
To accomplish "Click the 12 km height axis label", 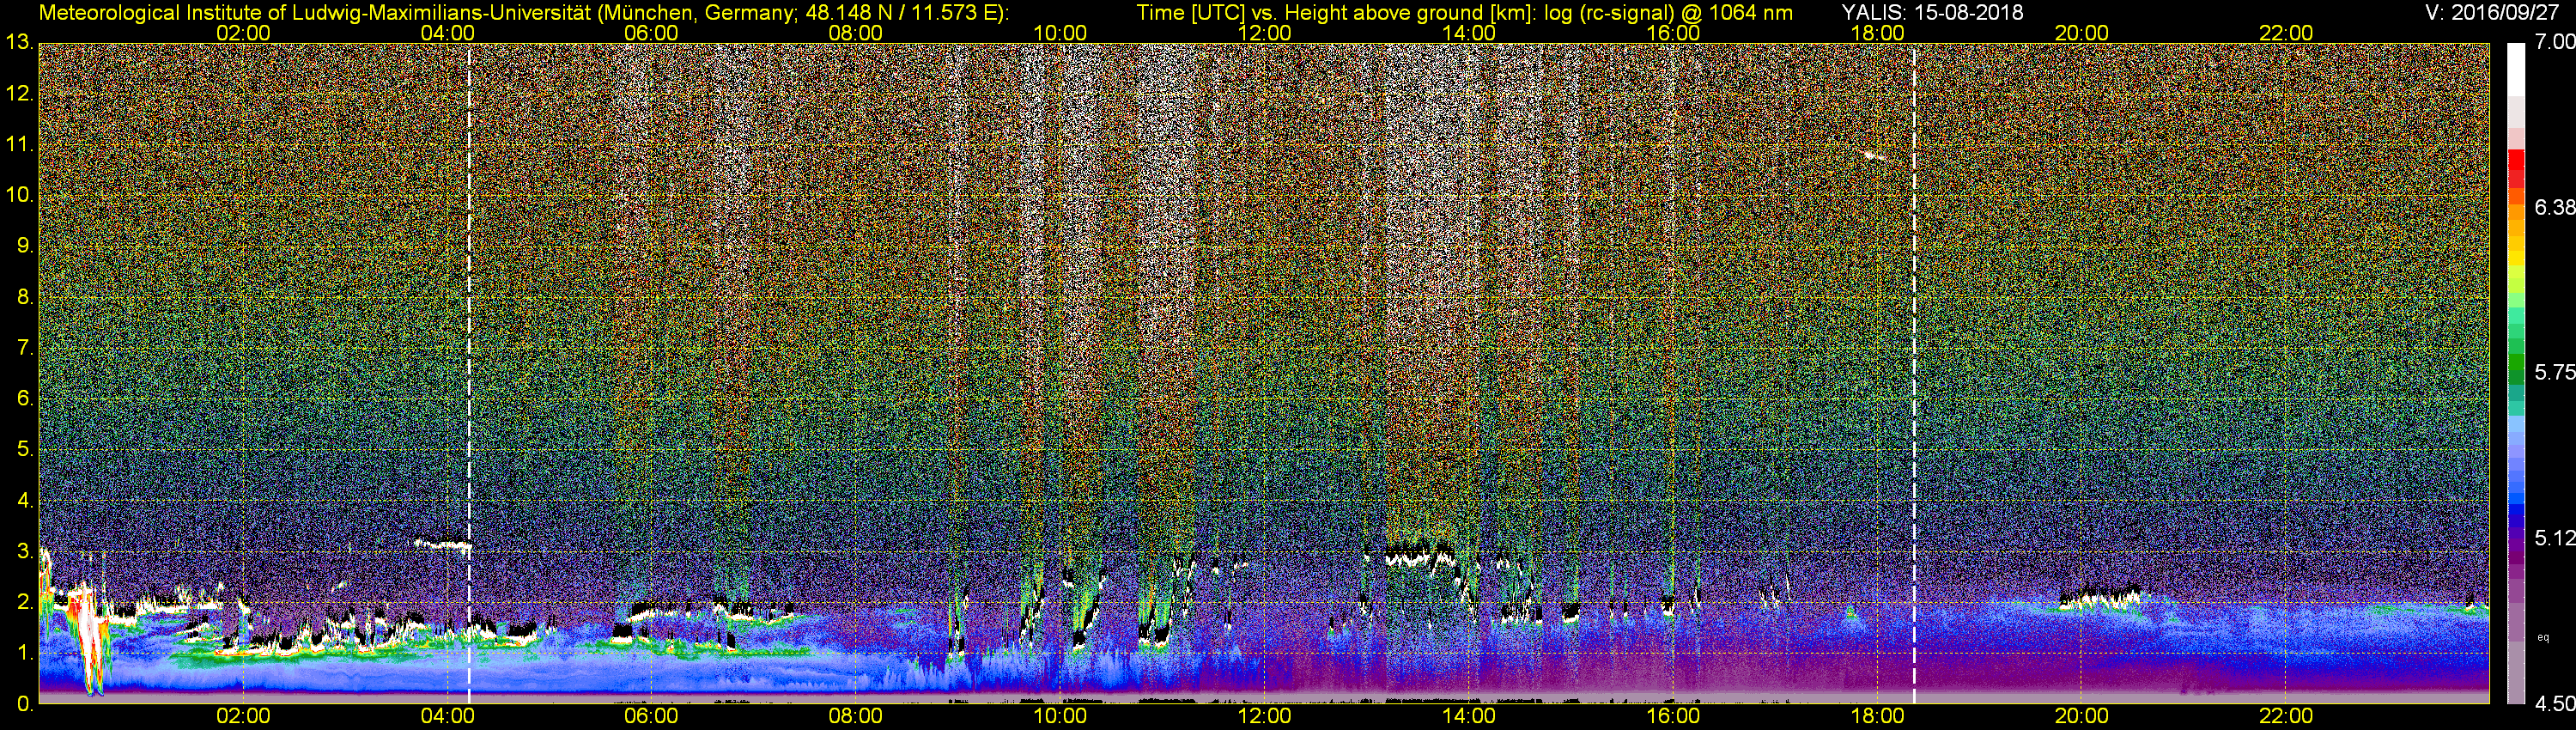I will (x=19, y=94).
